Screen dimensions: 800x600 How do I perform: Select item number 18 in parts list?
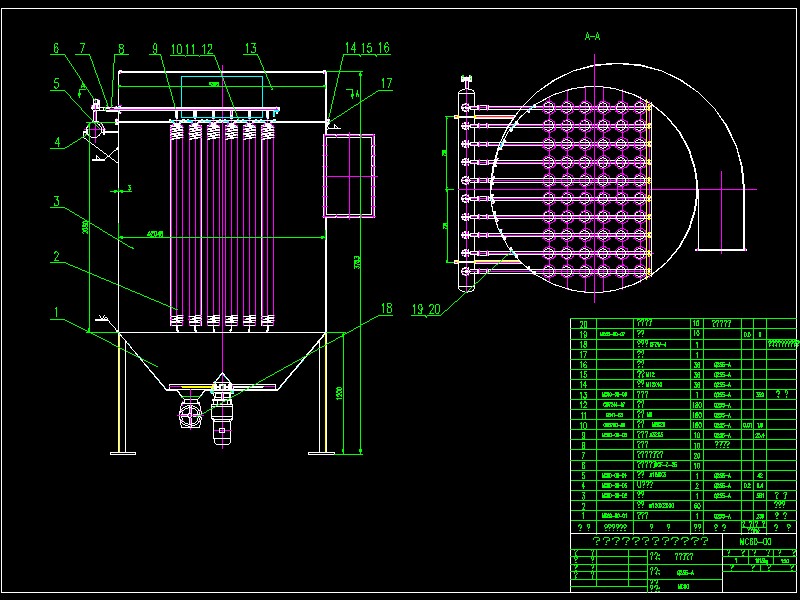click(x=584, y=344)
